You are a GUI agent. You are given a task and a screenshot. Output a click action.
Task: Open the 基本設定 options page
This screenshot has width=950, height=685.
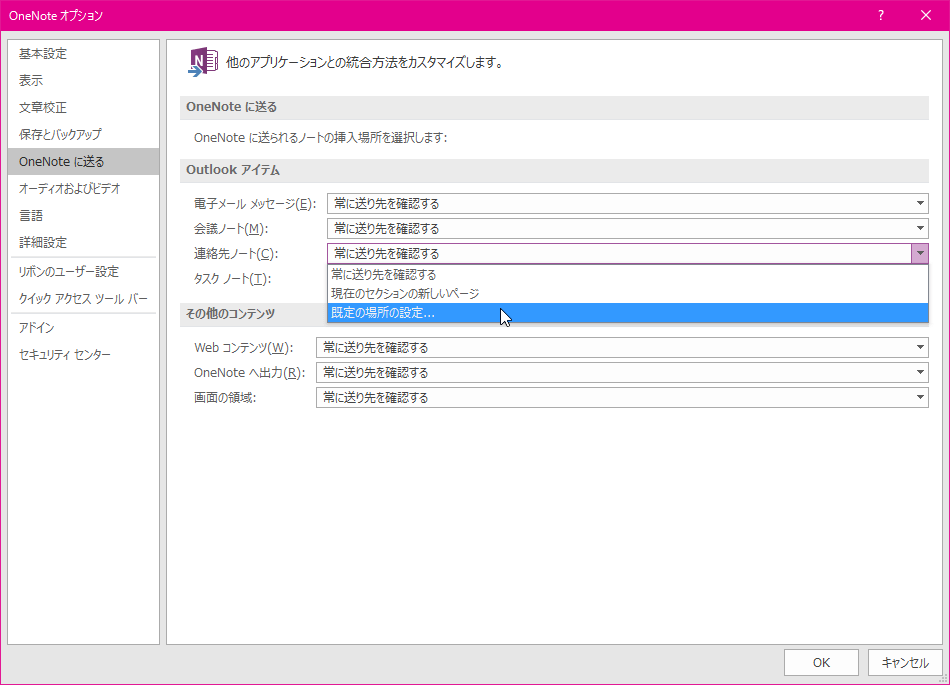pyautogui.click(x=84, y=53)
